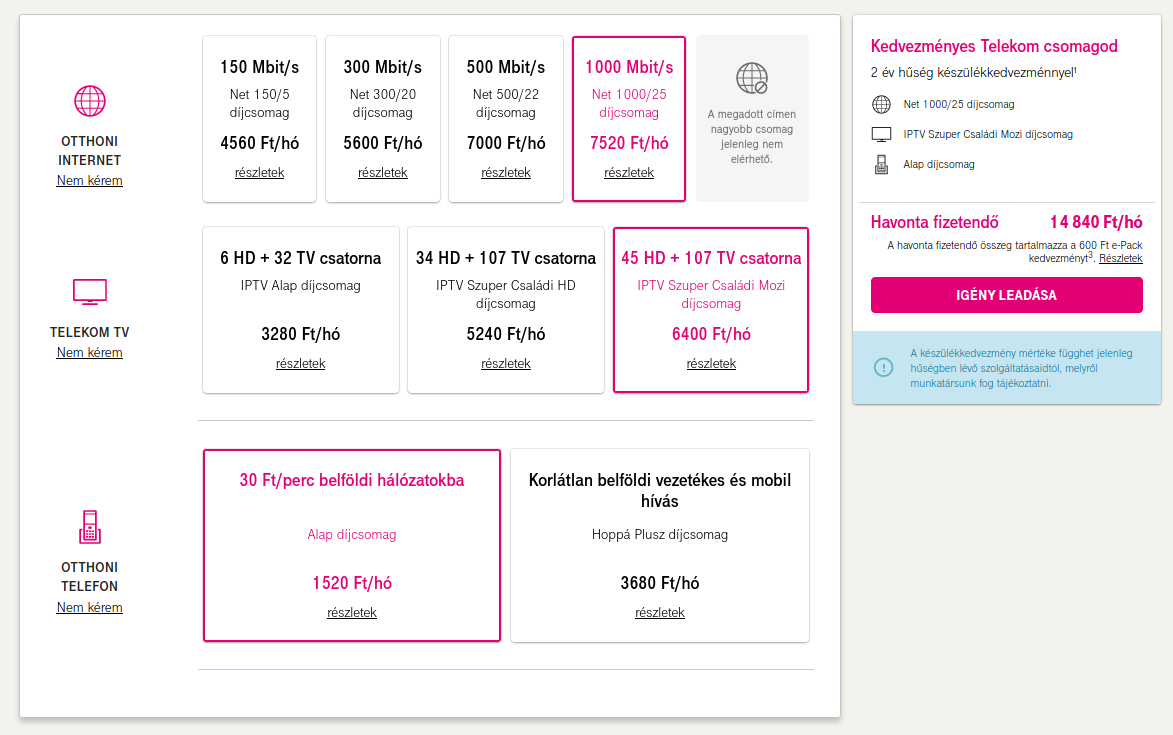
Task: Click the Kedvezményes Telekom csomagod heading
Action: 994,46
